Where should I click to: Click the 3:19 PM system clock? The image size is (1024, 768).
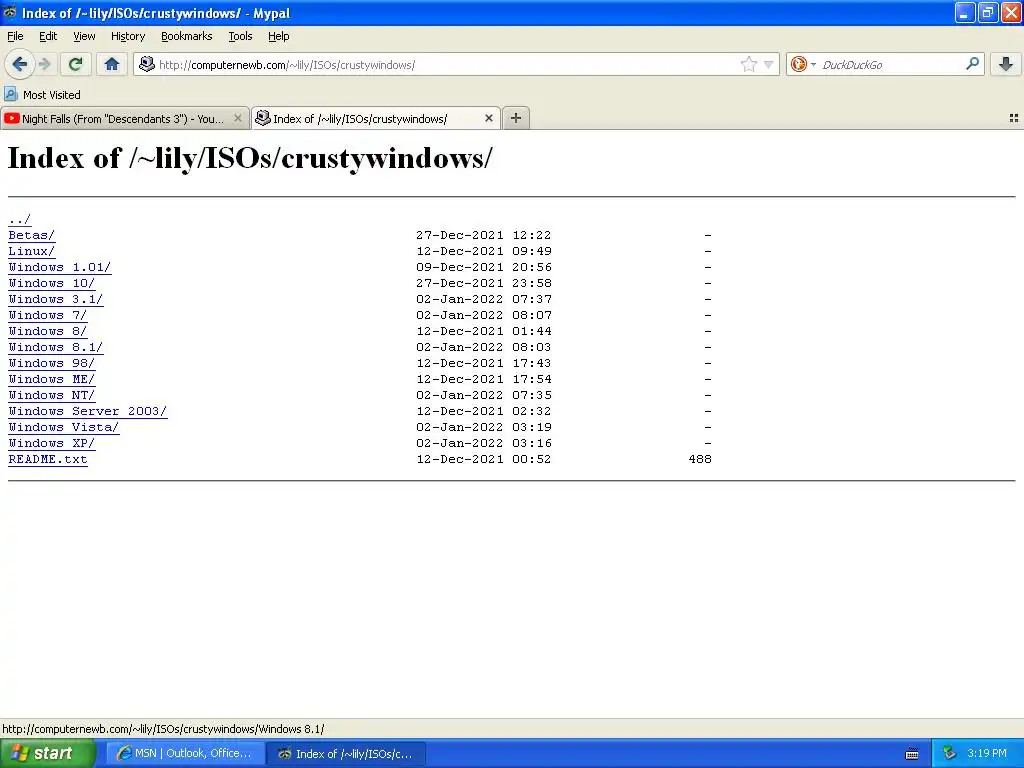987,754
